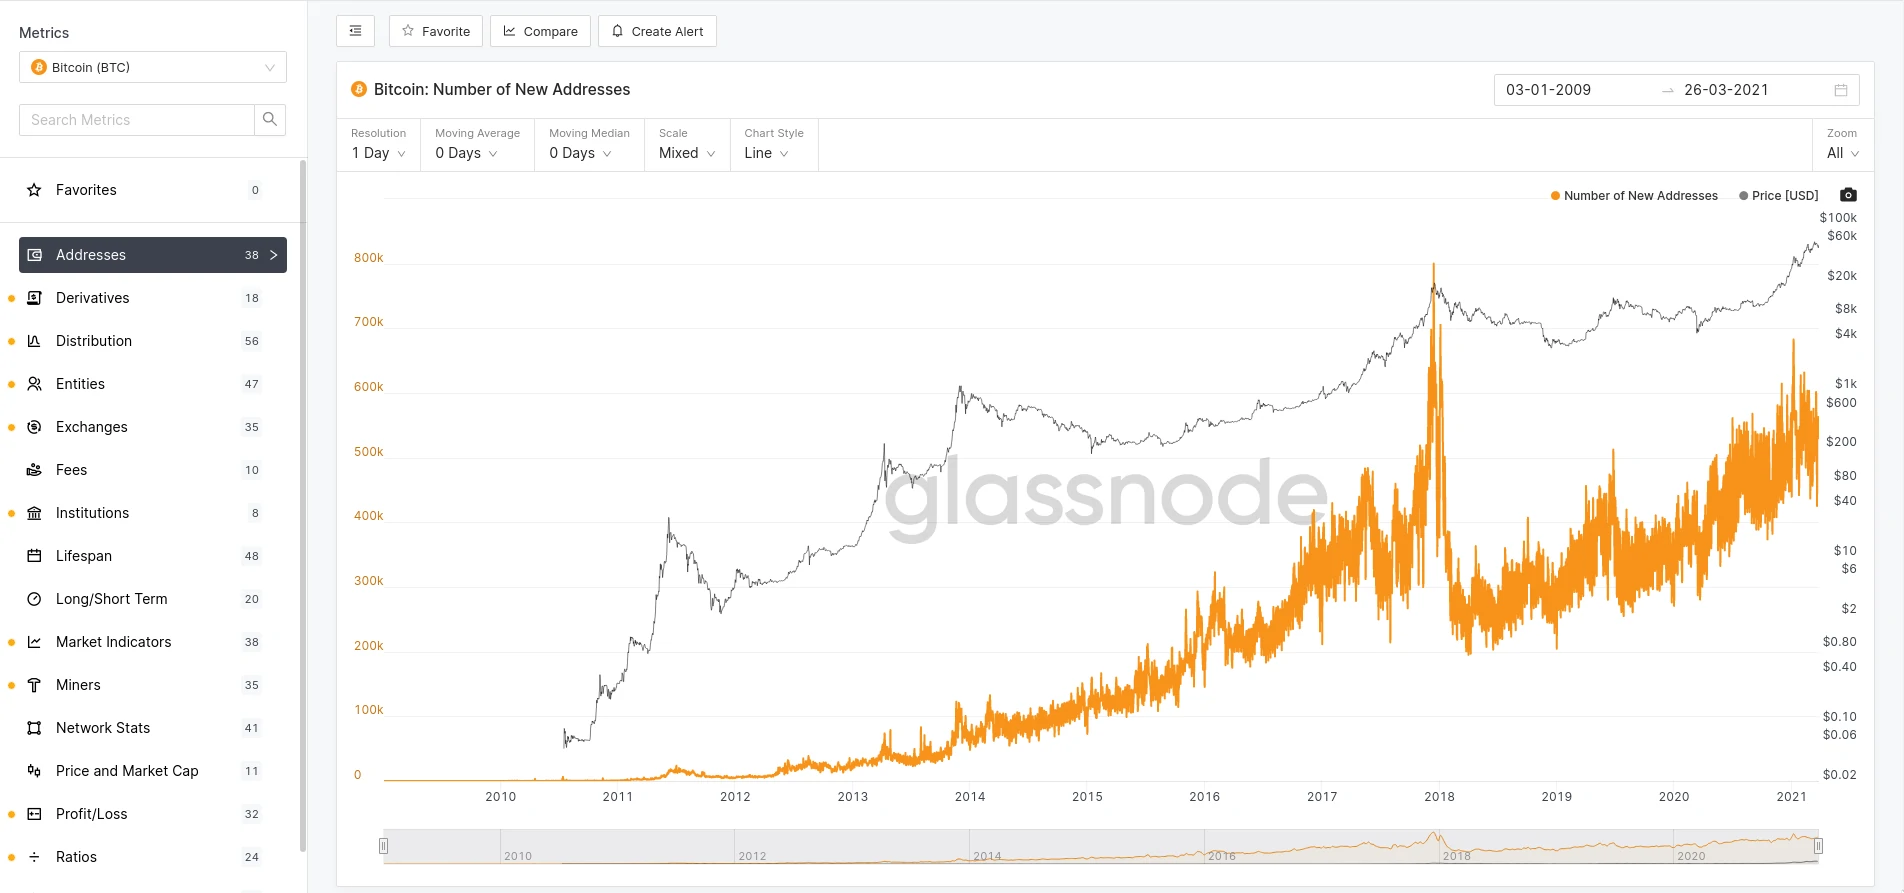Click the Market Indicators line chart icon
Image resolution: width=1904 pixels, height=893 pixels.
(34, 642)
